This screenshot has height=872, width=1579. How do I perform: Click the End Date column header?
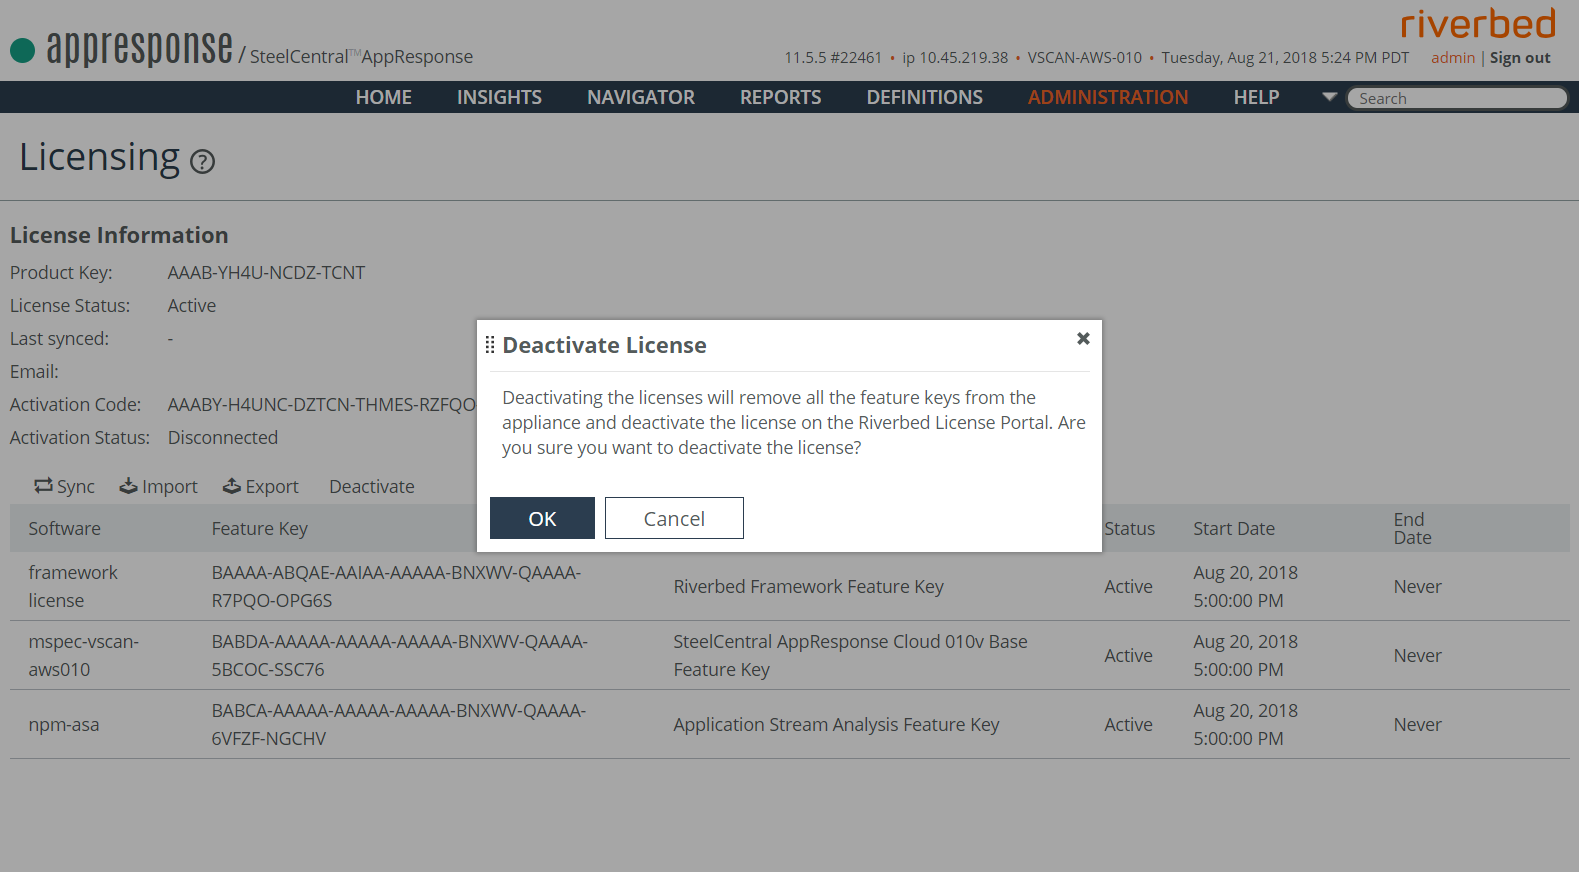[x=1412, y=528]
